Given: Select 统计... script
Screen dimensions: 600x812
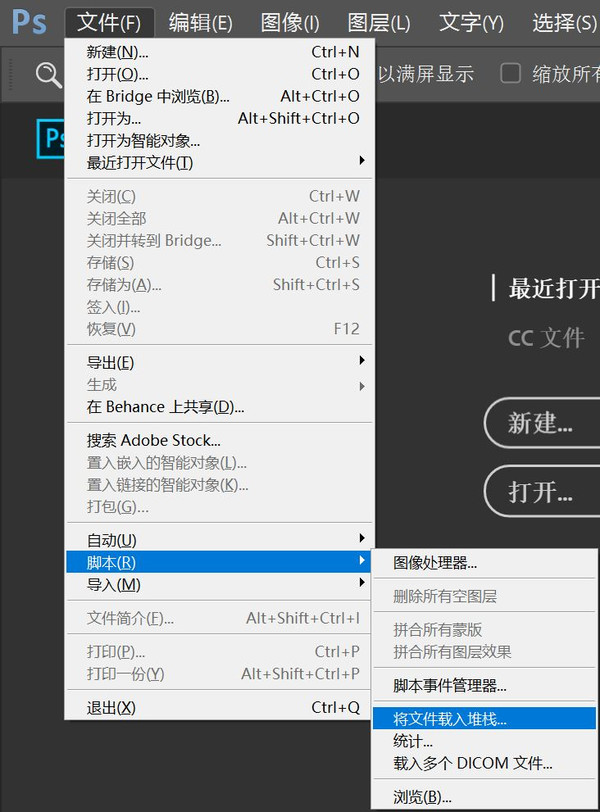Looking at the screenshot, I should [x=485, y=741].
